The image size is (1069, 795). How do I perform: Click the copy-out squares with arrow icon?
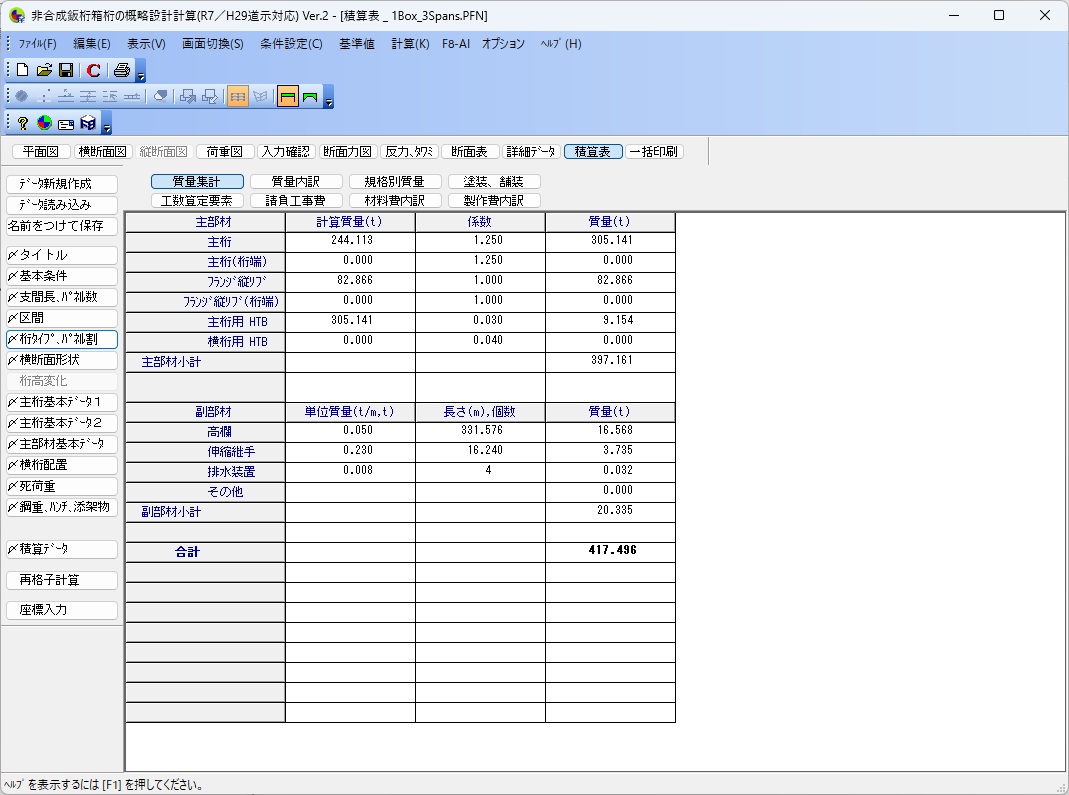tap(188, 97)
